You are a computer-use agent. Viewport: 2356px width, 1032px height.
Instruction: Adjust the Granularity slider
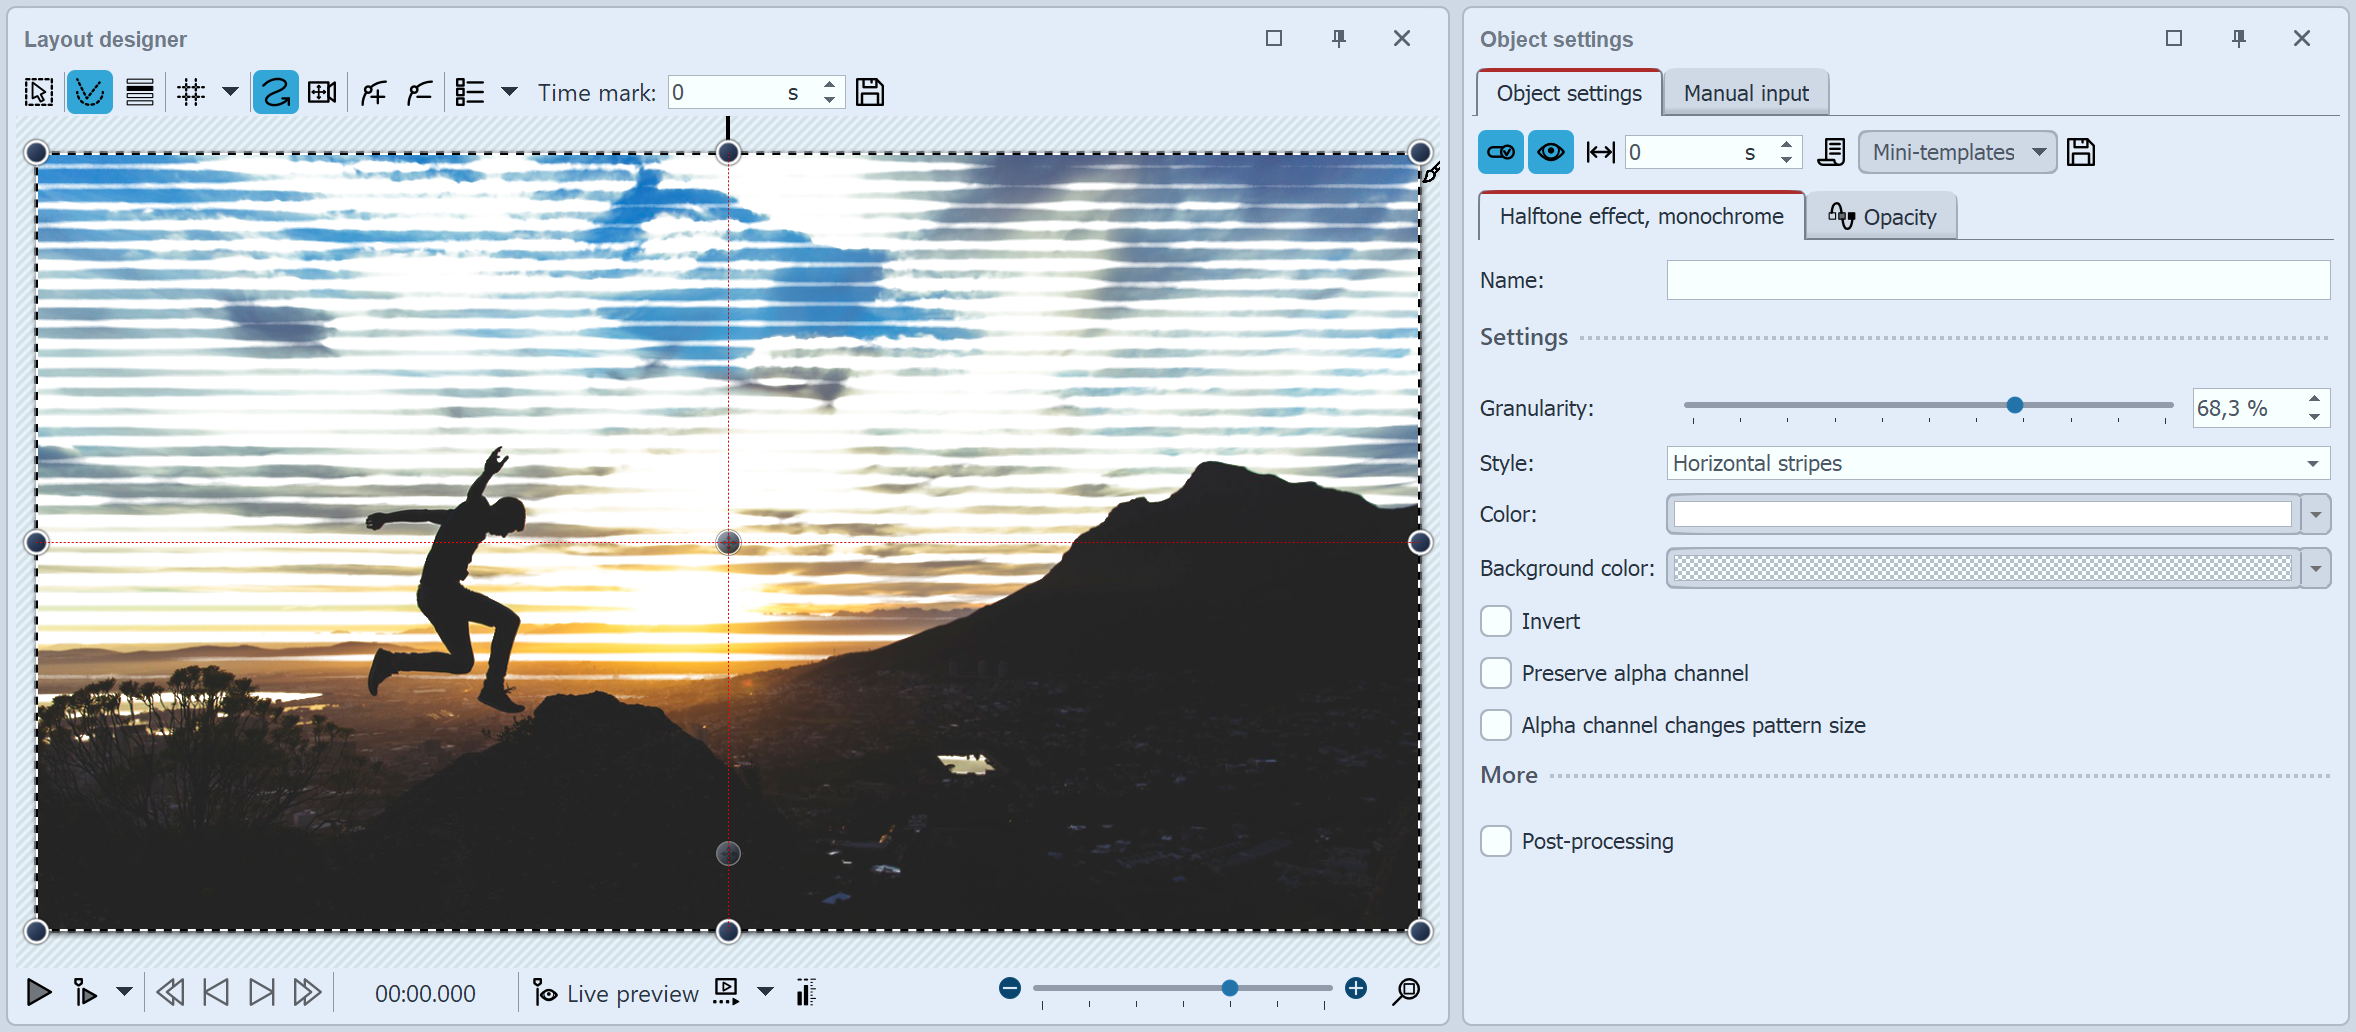pos(2014,406)
